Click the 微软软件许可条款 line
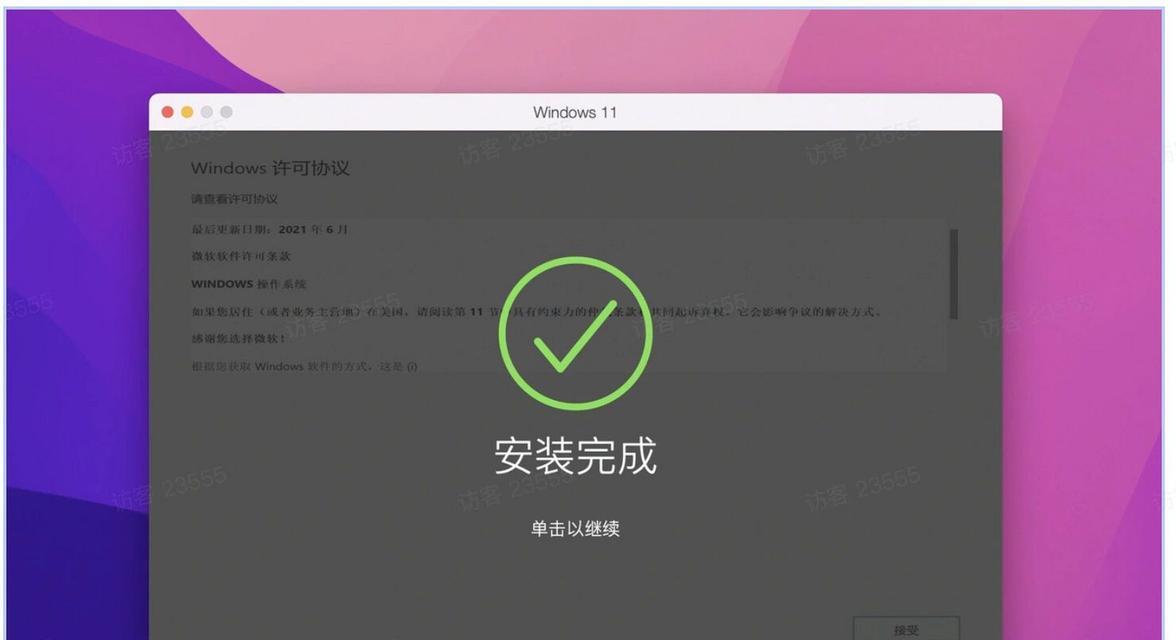Viewport: 1176px width, 640px height. [x=241, y=257]
